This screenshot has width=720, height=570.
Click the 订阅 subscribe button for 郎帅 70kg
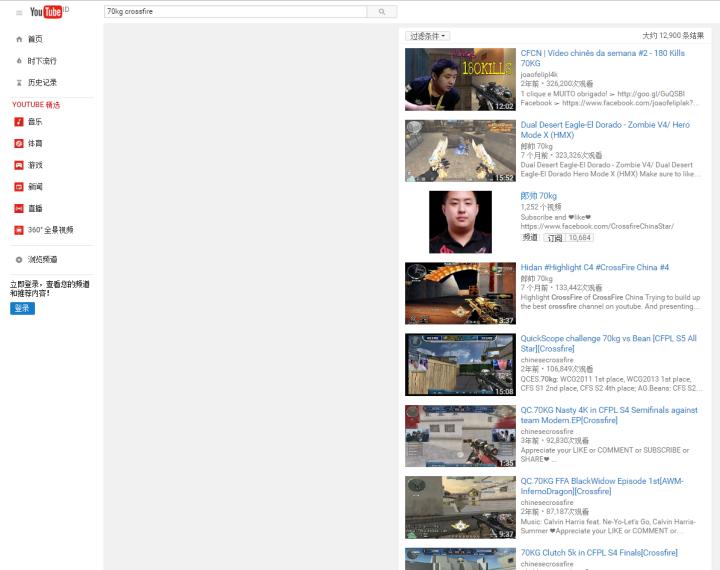(555, 237)
